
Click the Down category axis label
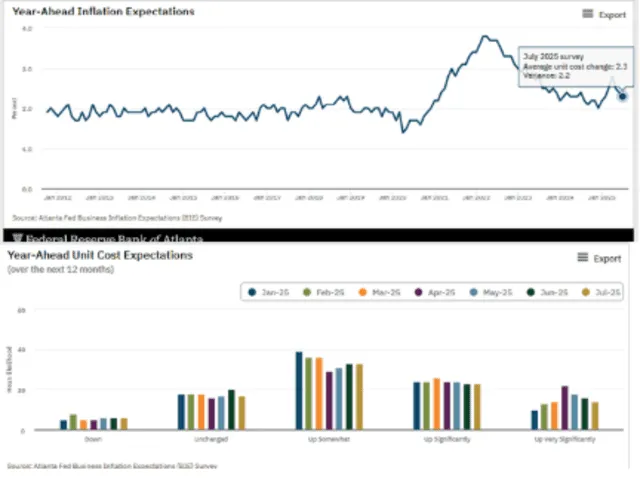click(92, 439)
